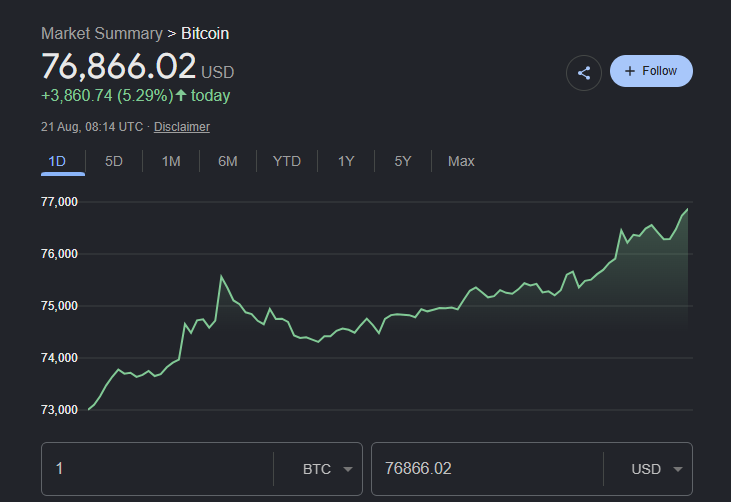Open the USD currency dropdown arrow
731x502 pixels.
click(678, 469)
